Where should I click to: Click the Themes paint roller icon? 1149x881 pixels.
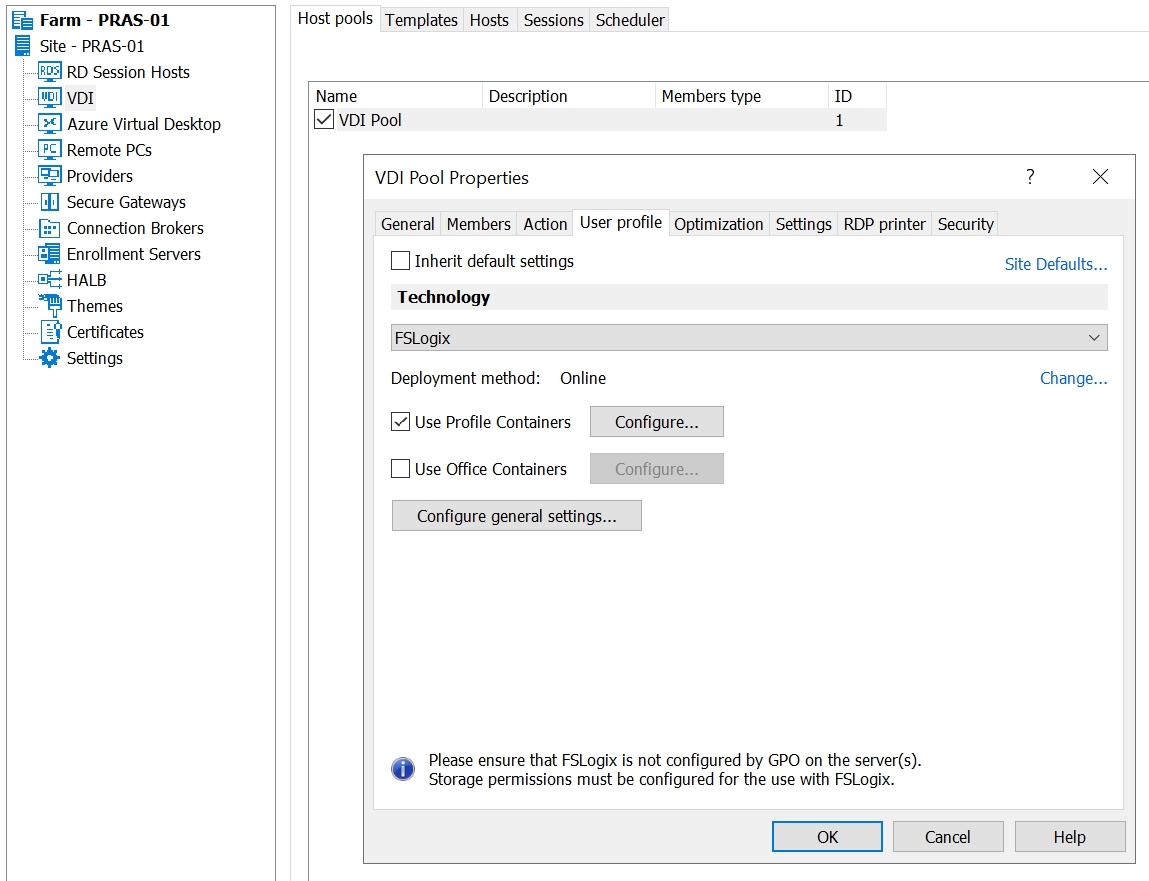[x=50, y=306]
